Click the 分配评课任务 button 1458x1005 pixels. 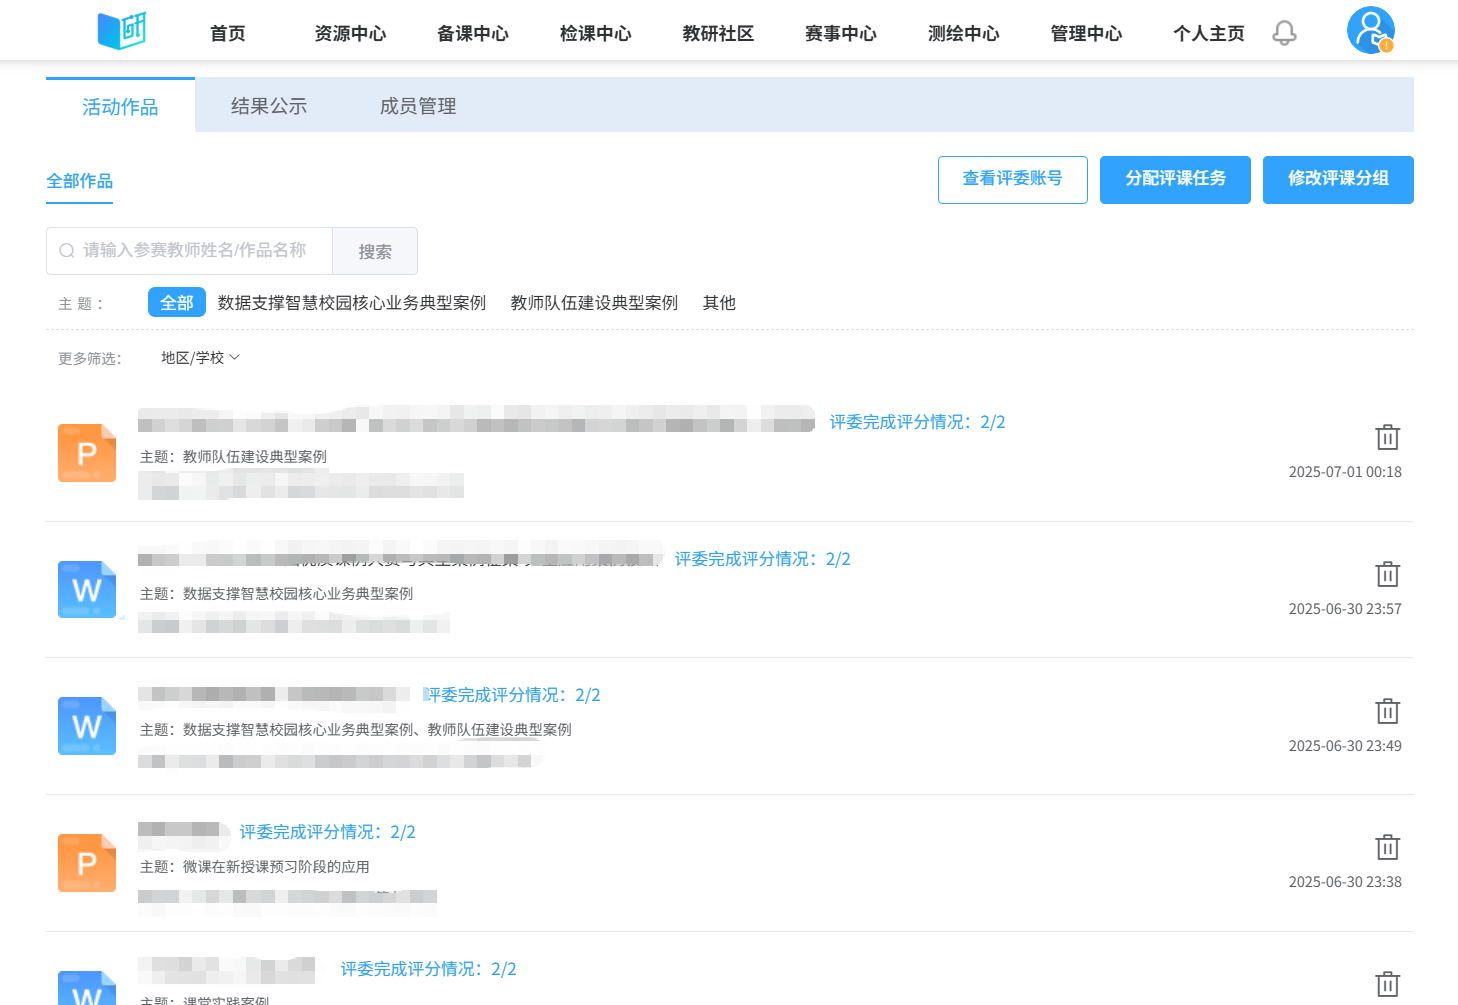coord(1175,180)
